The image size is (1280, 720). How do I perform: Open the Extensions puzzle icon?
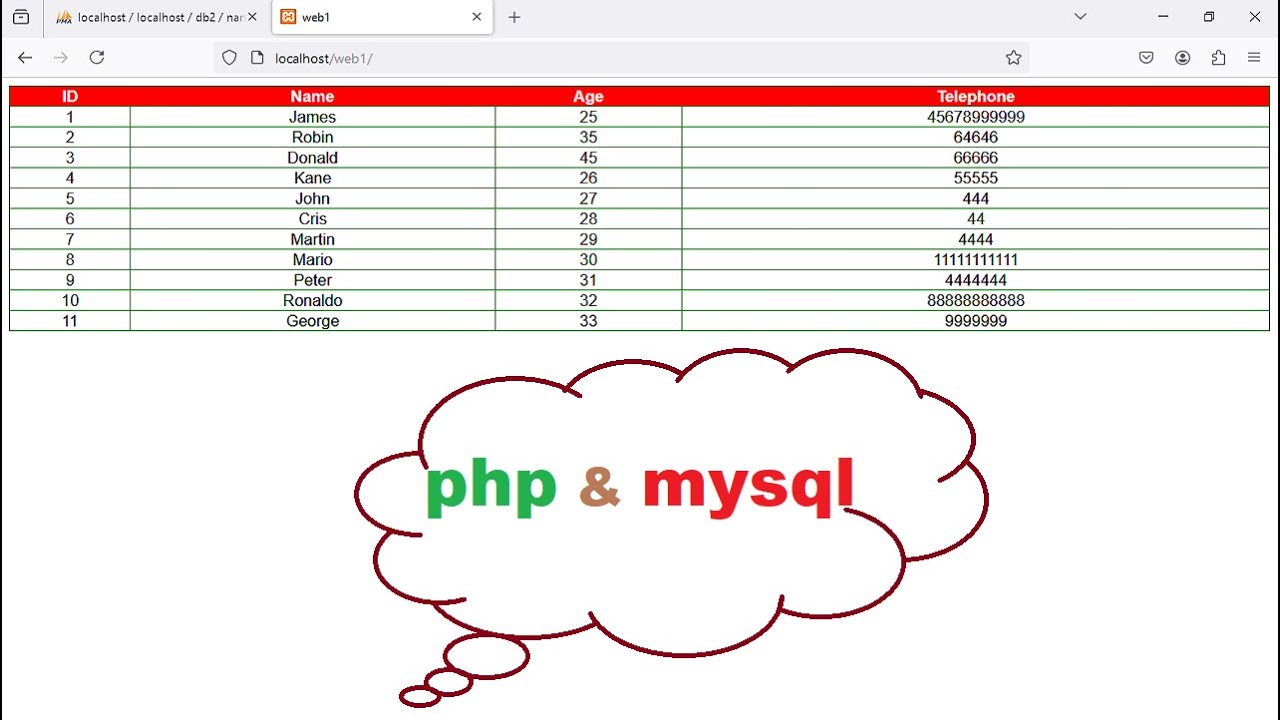tap(1218, 58)
